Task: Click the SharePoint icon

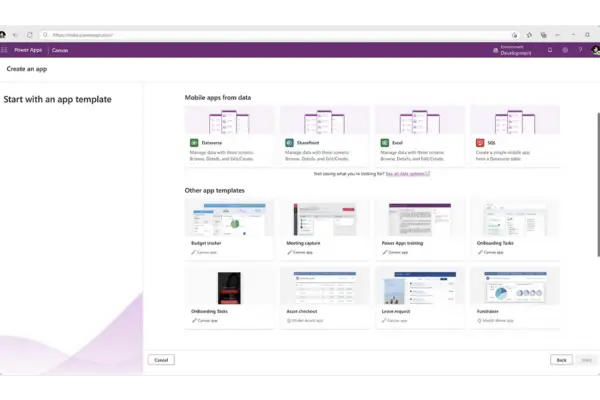Action: coord(289,143)
